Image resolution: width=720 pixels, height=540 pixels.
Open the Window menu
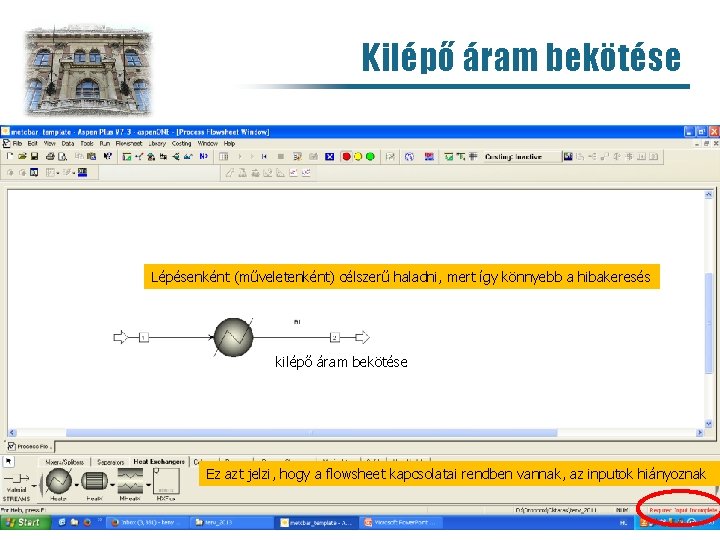pyautogui.click(x=208, y=144)
